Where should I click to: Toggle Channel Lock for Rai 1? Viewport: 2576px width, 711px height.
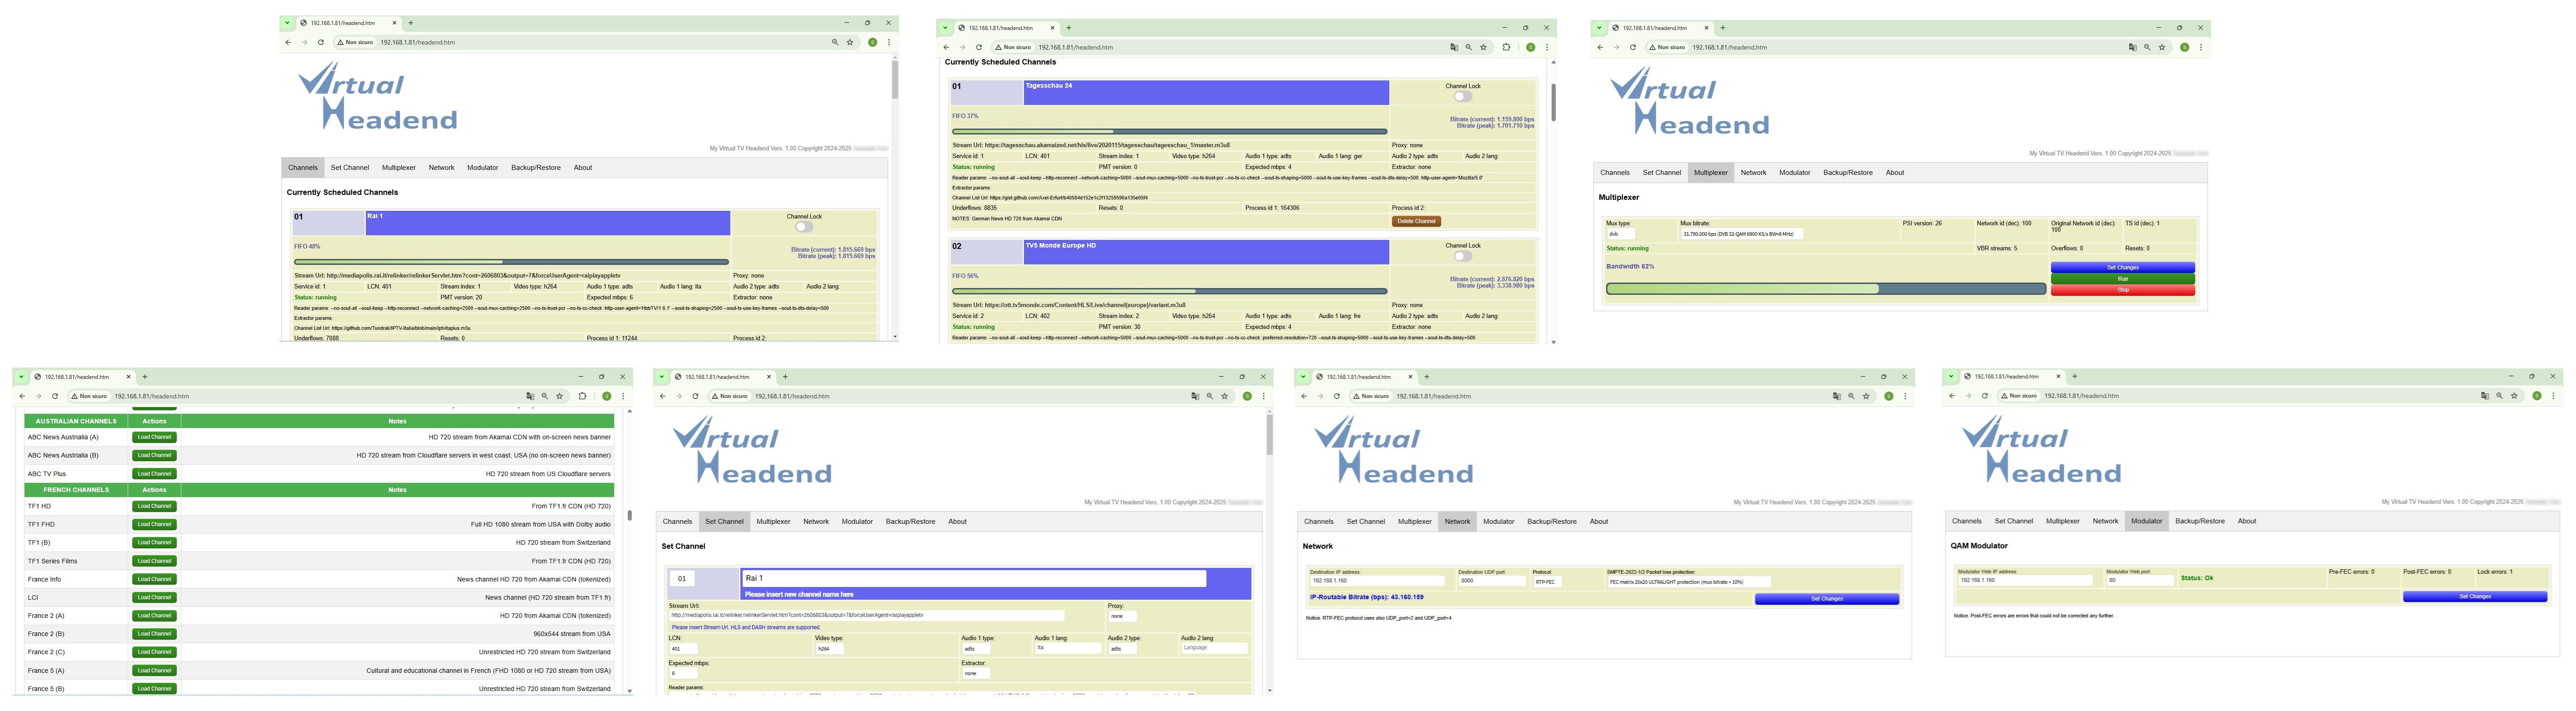point(803,227)
